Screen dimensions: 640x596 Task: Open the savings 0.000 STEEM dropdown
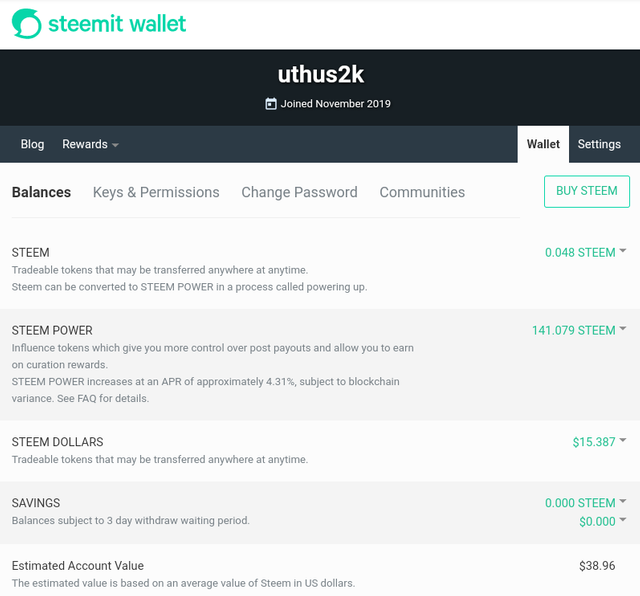point(585,503)
